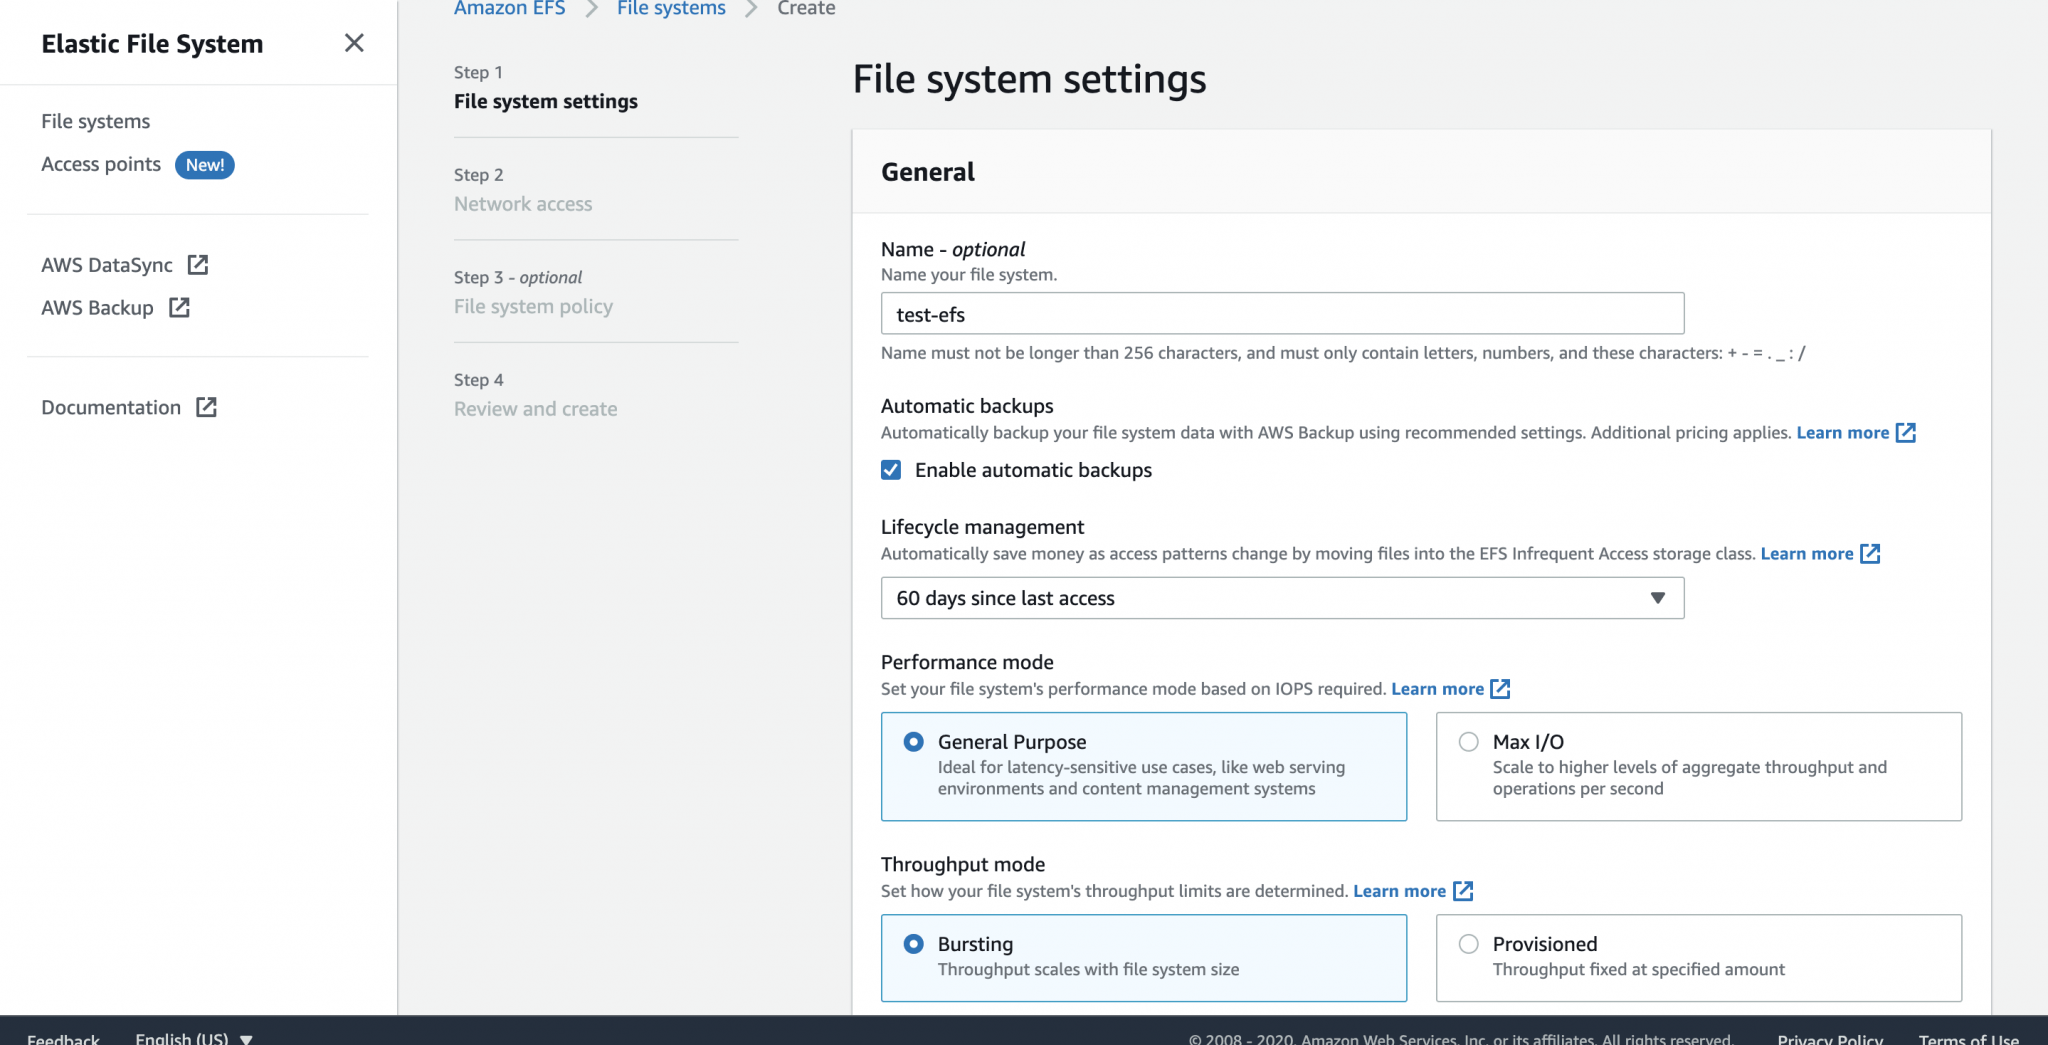This screenshot has width=2048, height=1045.
Task: Uncheck Enable automatic backups
Action: (x=891, y=469)
